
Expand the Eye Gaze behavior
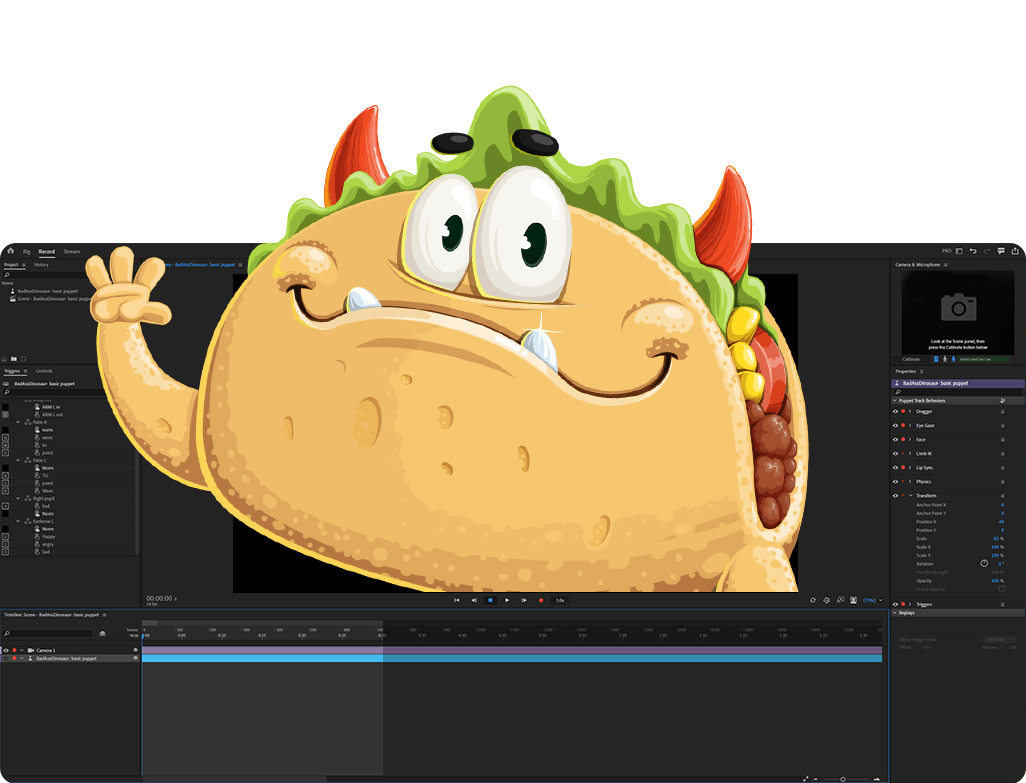point(910,425)
